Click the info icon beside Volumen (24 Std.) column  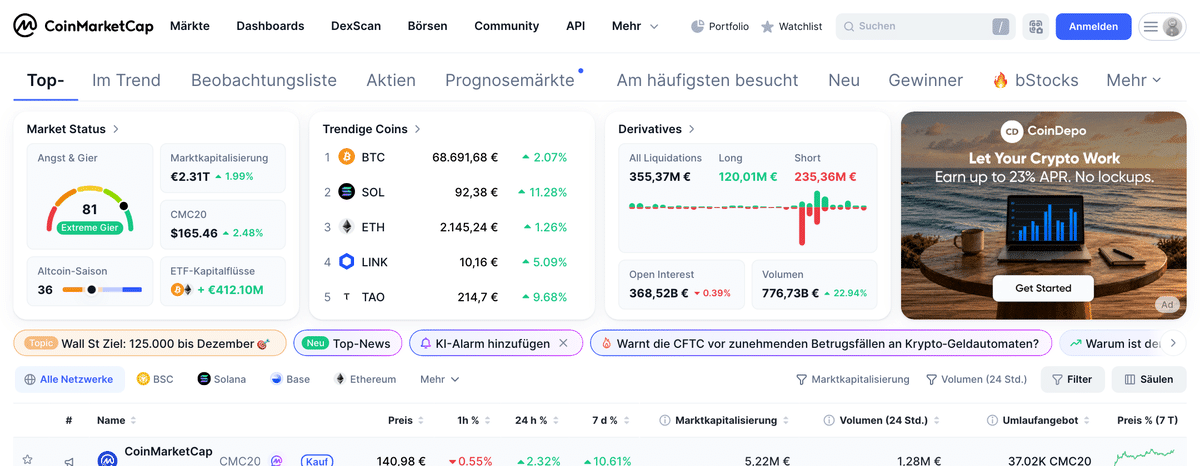pyautogui.click(x=829, y=421)
